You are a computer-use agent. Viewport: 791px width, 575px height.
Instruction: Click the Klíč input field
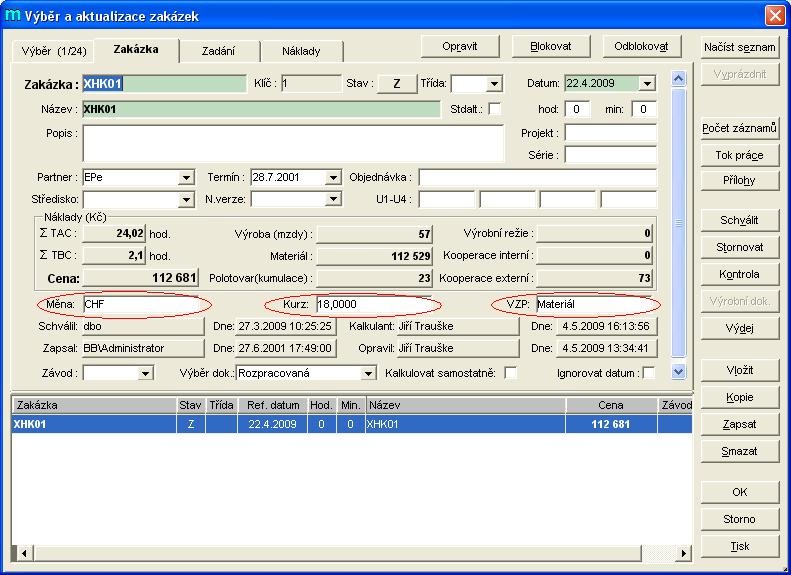[311, 84]
